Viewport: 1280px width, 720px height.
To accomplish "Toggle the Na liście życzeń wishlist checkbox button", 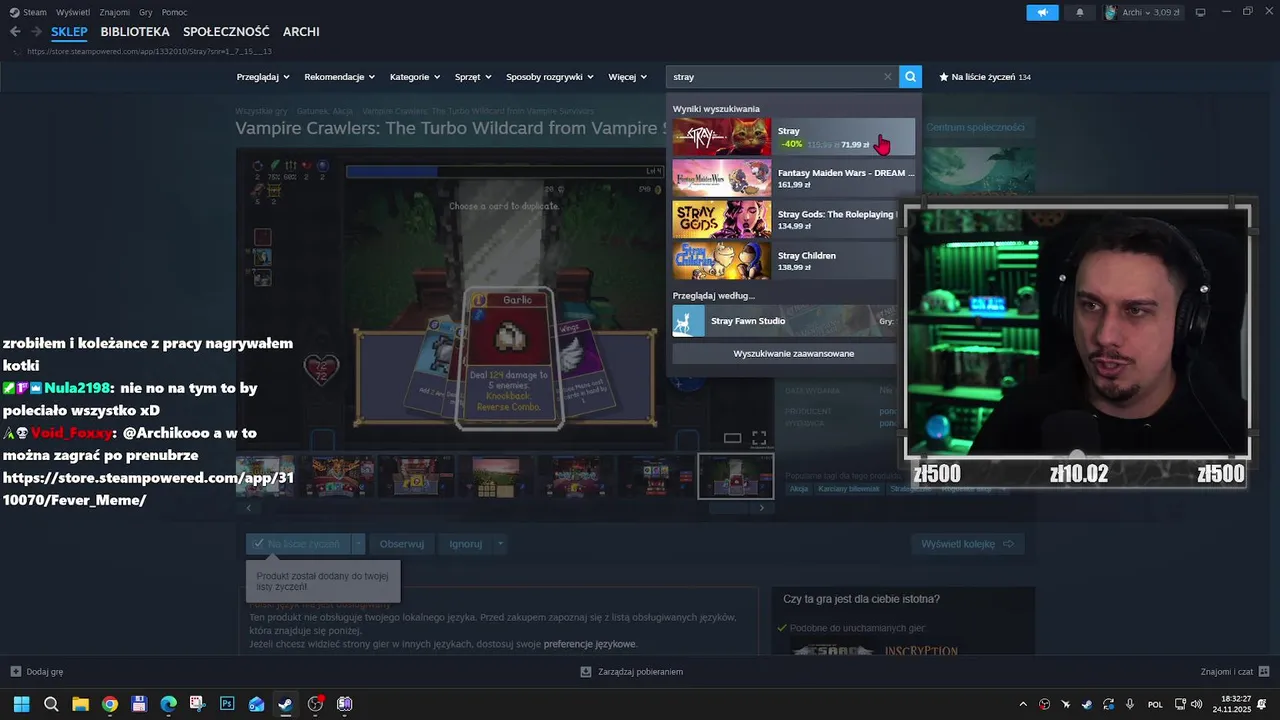I will coord(298,544).
